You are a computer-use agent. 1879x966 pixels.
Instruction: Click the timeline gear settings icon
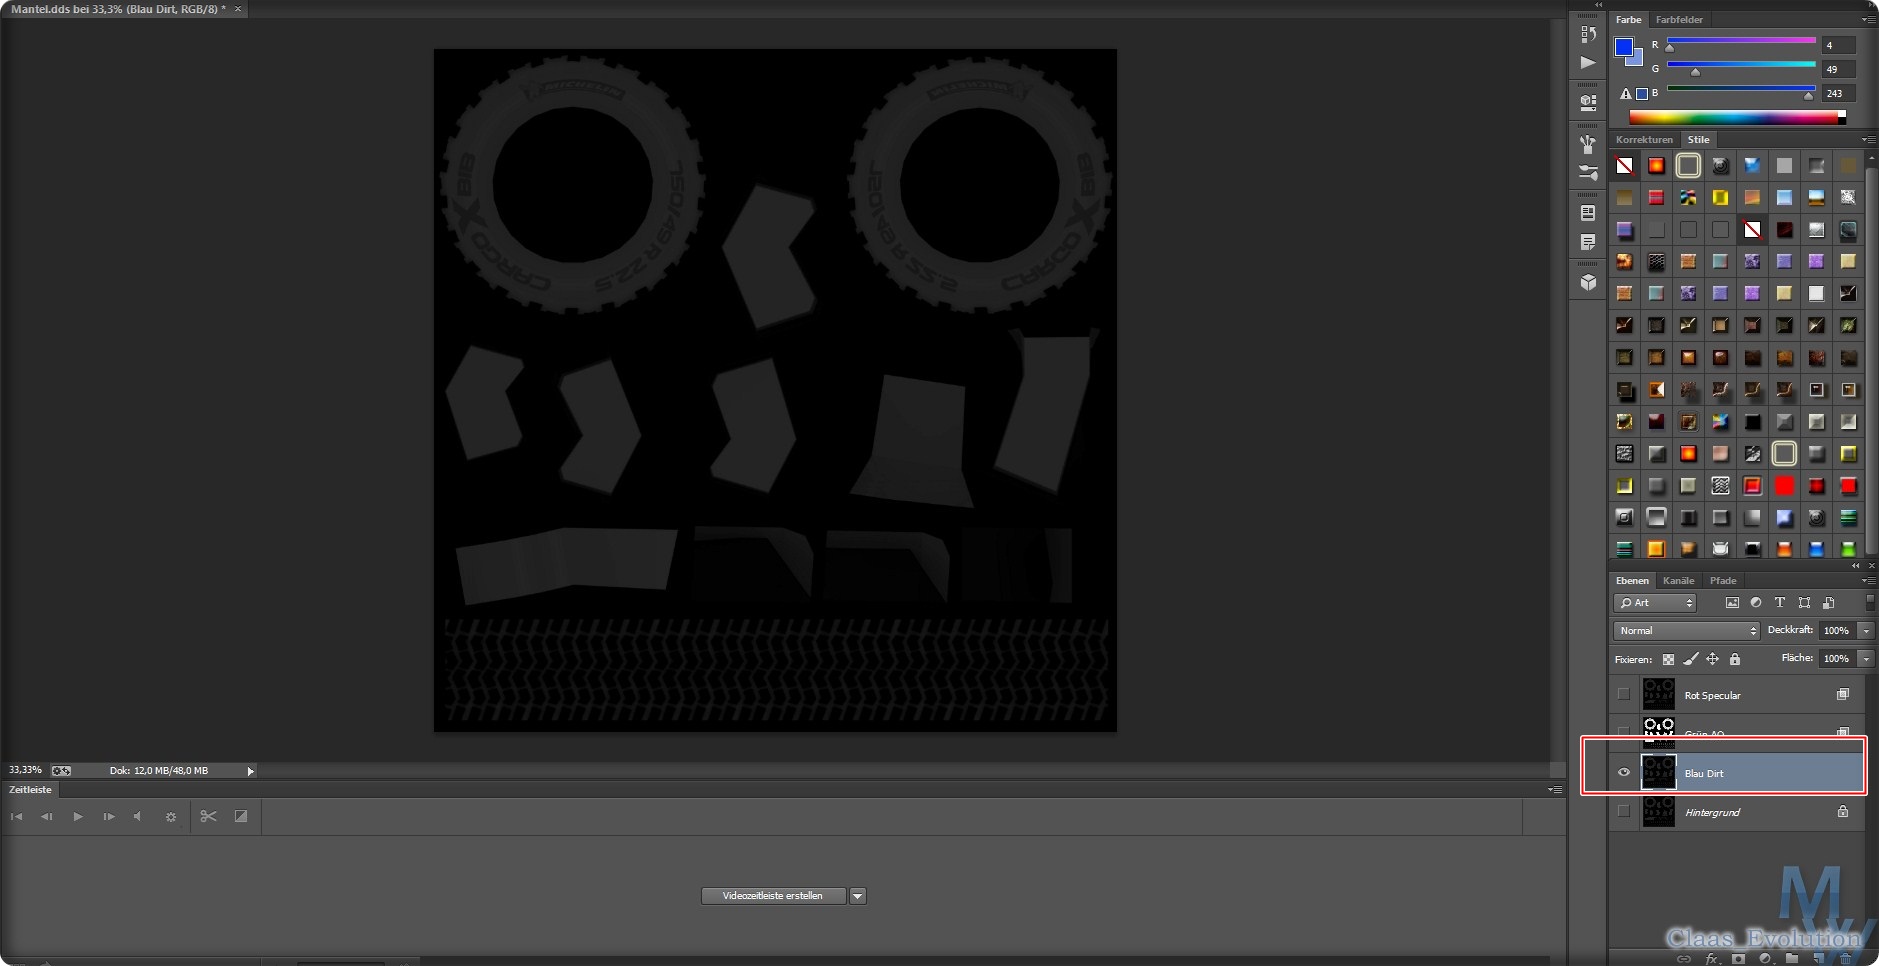point(170,816)
